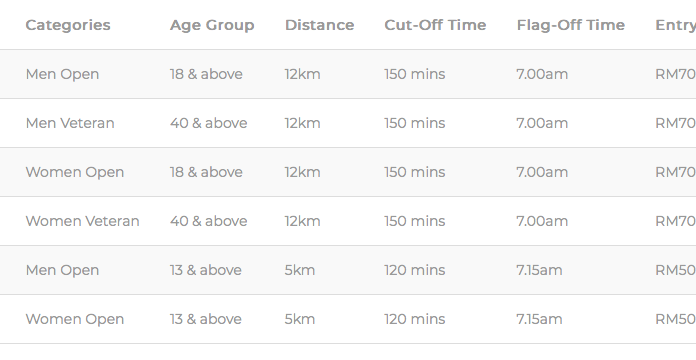This screenshot has height=360, width=696.
Task: Select the Women Veteran category cell
Action: pyautogui.click(x=83, y=221)
